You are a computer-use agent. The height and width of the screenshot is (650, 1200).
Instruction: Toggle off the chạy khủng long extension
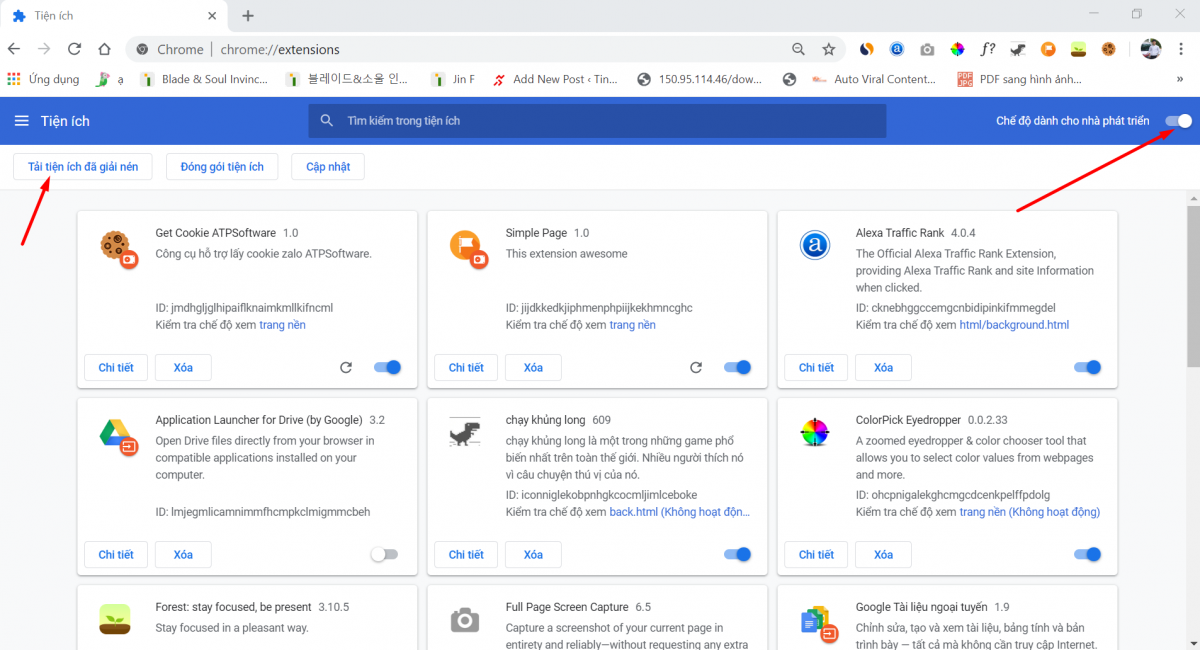pyautogui.click(x=737, y=554)
